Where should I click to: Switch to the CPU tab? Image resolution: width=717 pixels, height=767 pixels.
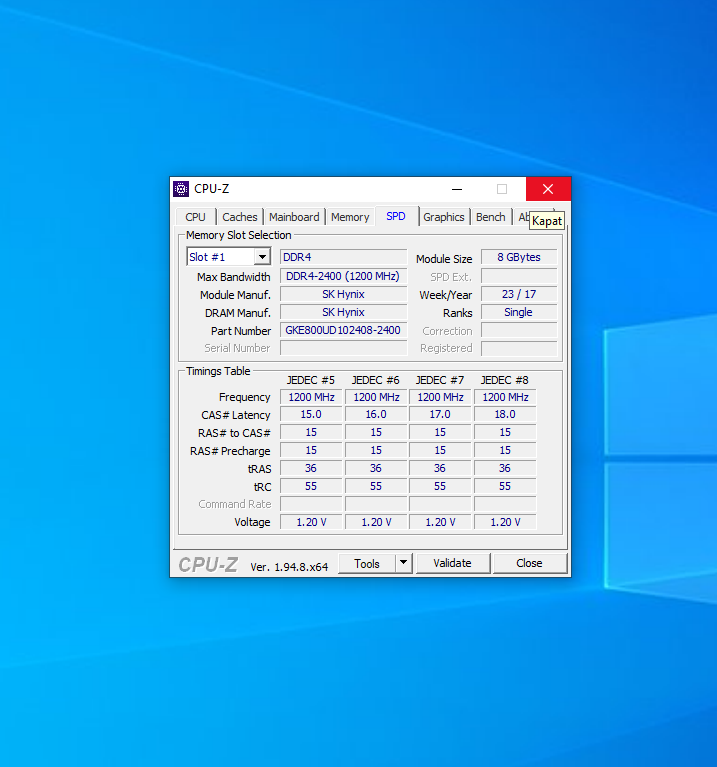[x=196, y=217]
